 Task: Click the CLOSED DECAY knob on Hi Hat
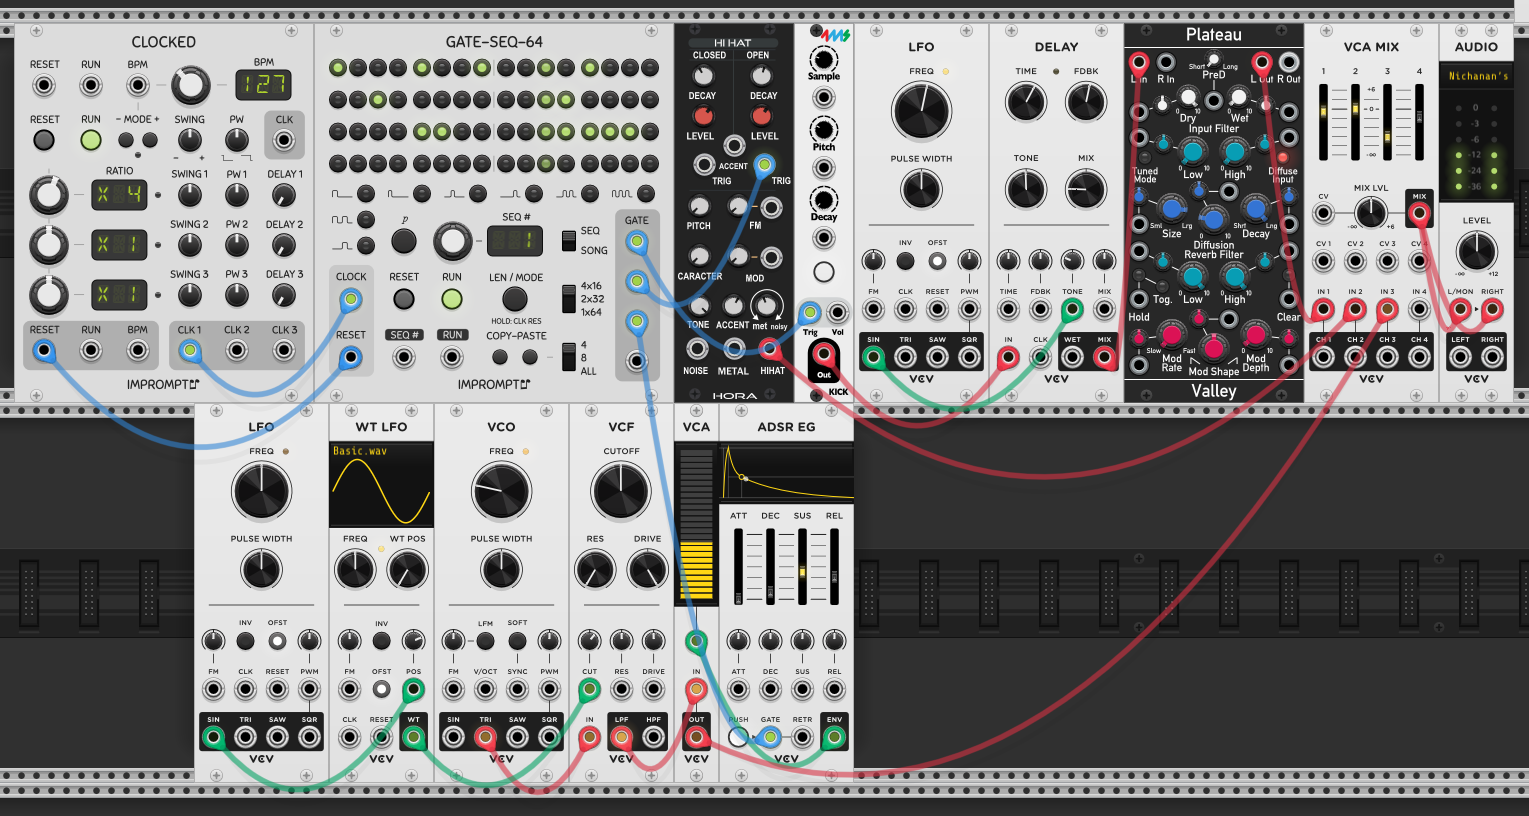(x=702, y=76)
